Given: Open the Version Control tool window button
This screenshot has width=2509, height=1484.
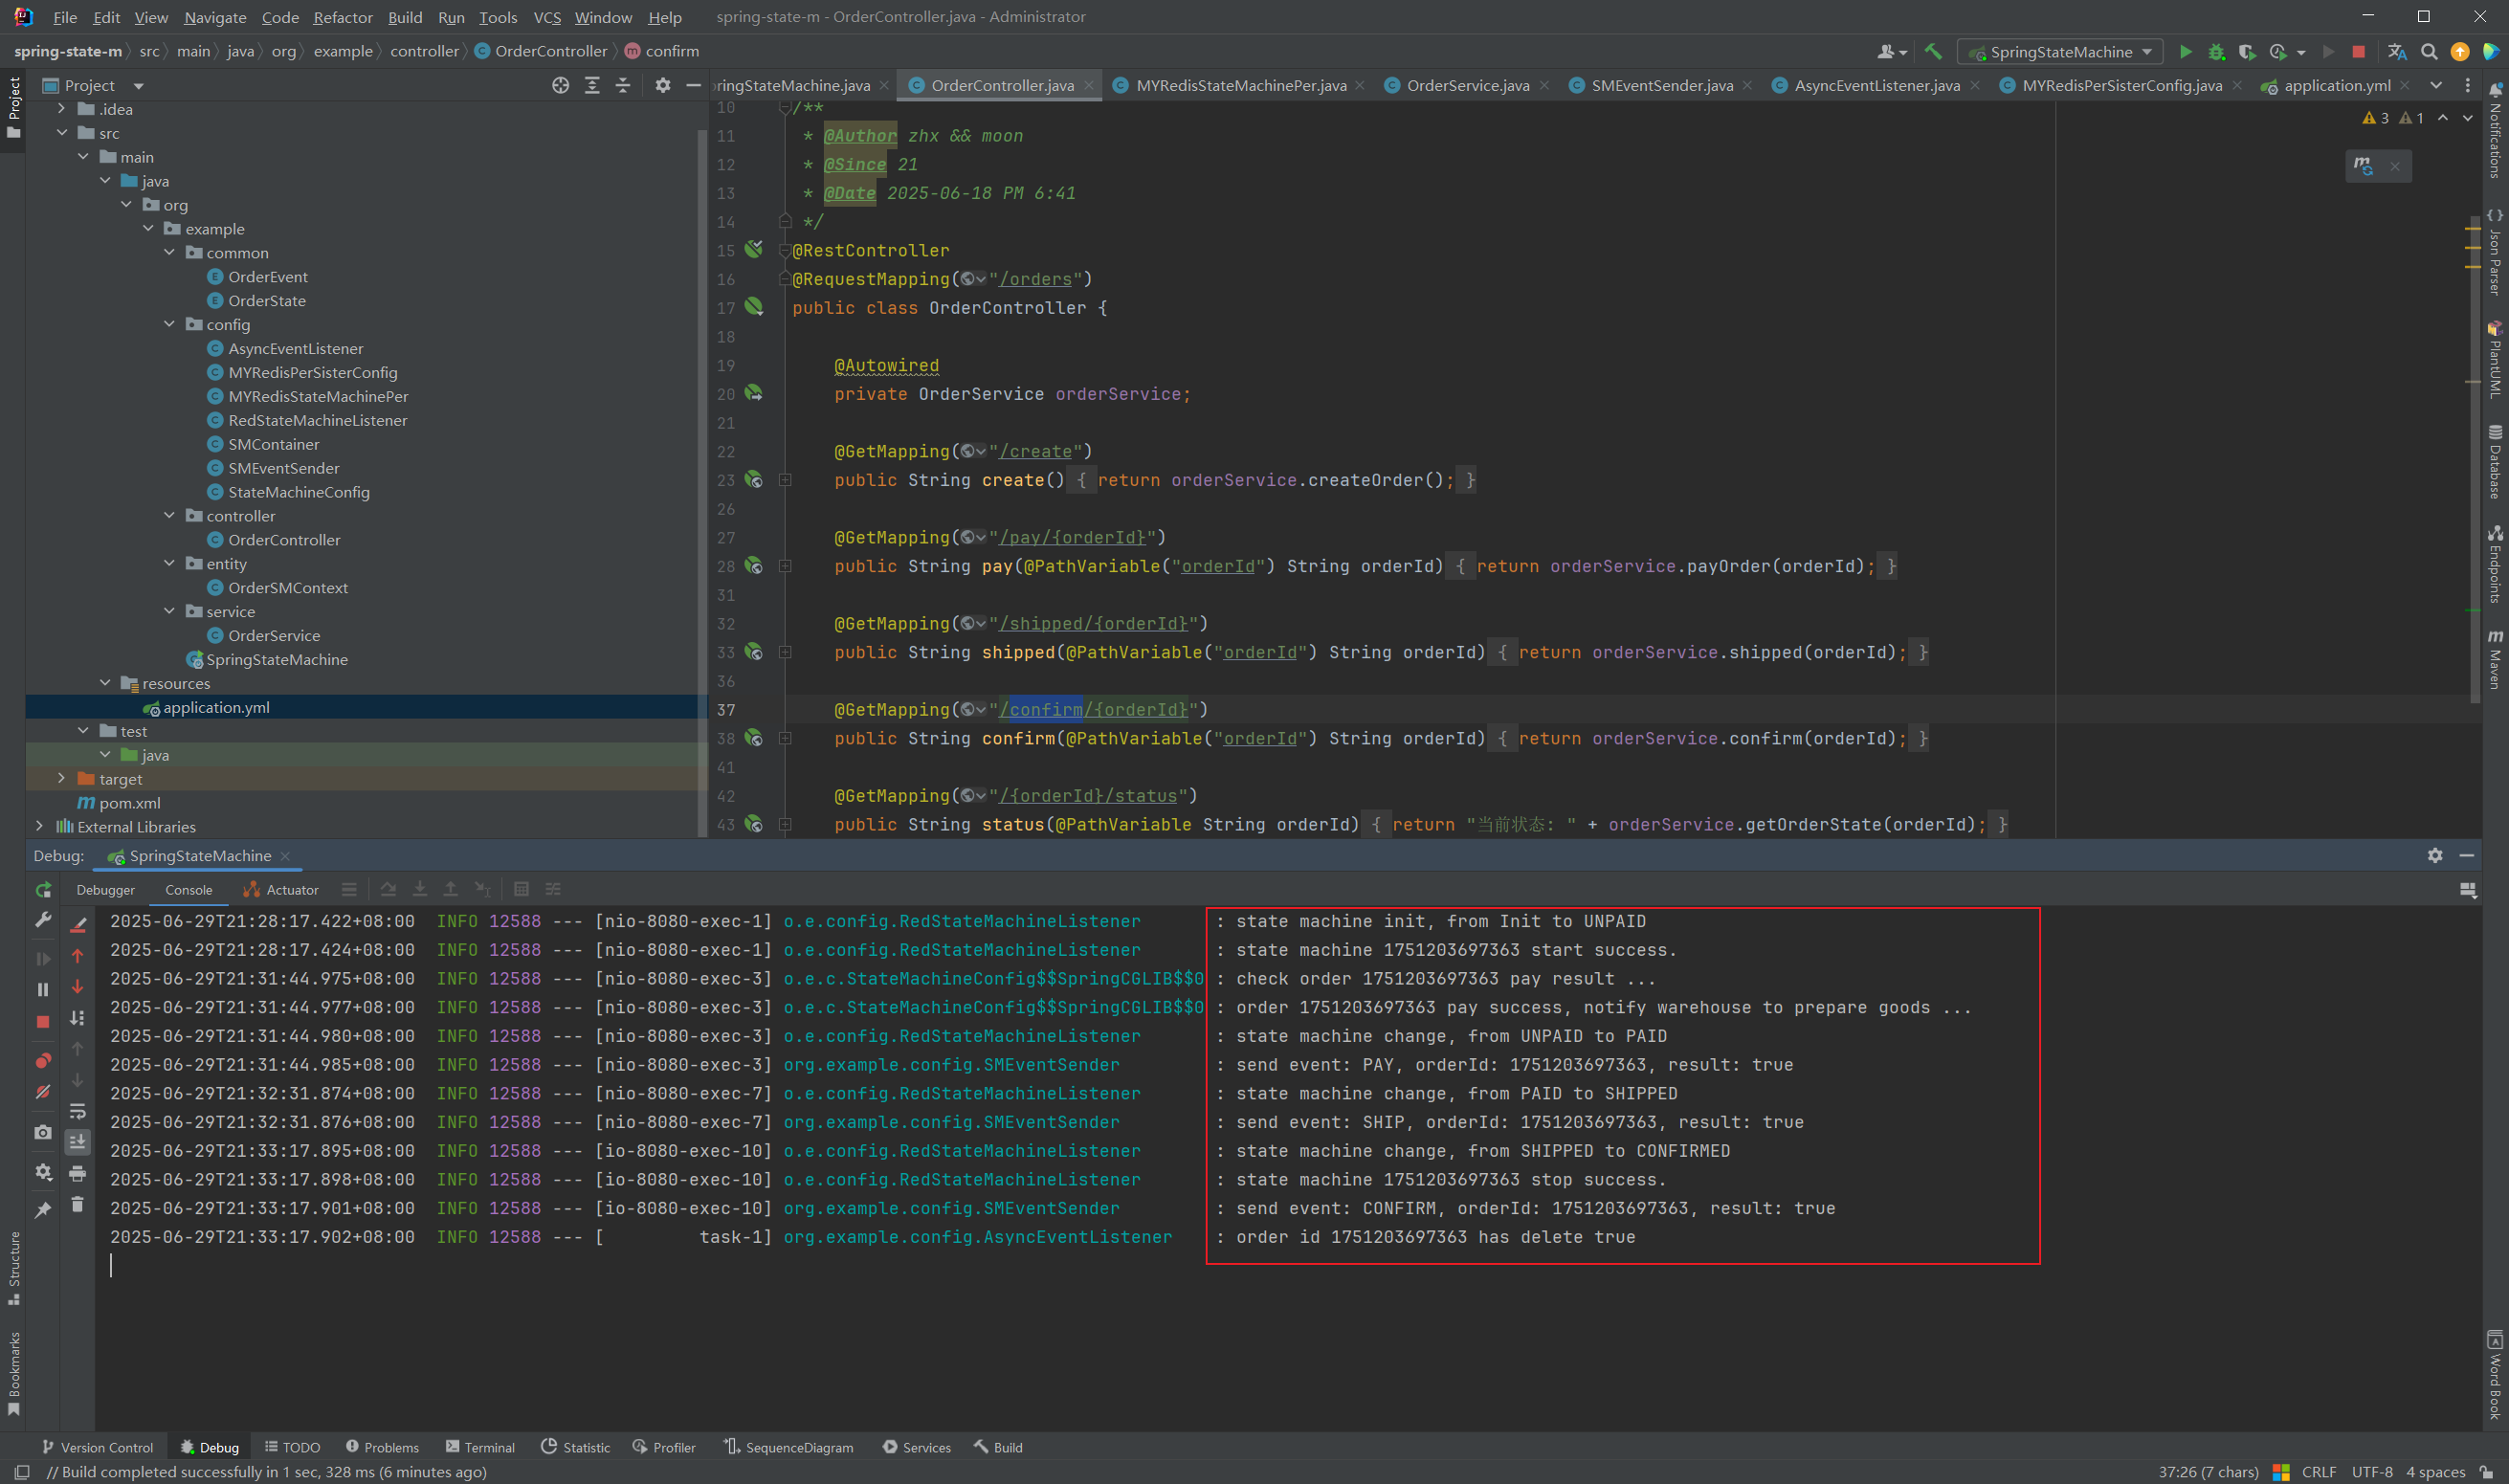Looking at the screenshot, I should click(97, 1448).
